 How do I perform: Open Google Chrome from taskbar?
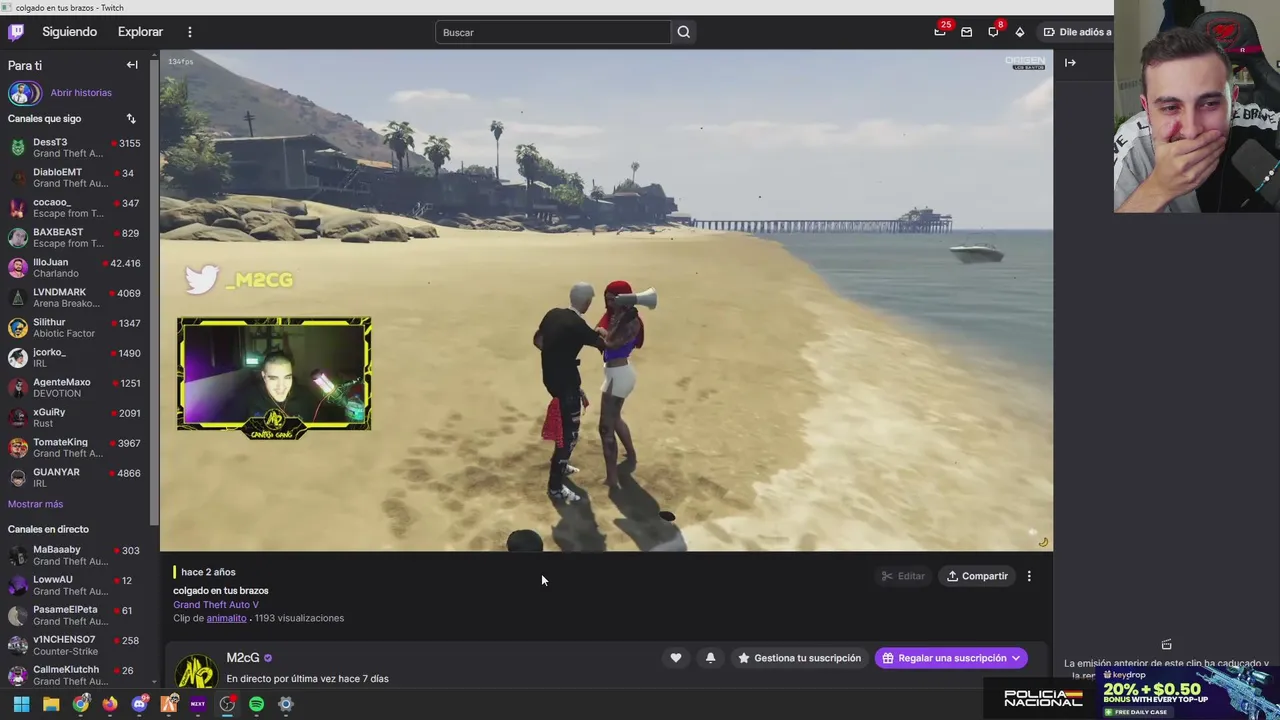[x=80, y=704]
